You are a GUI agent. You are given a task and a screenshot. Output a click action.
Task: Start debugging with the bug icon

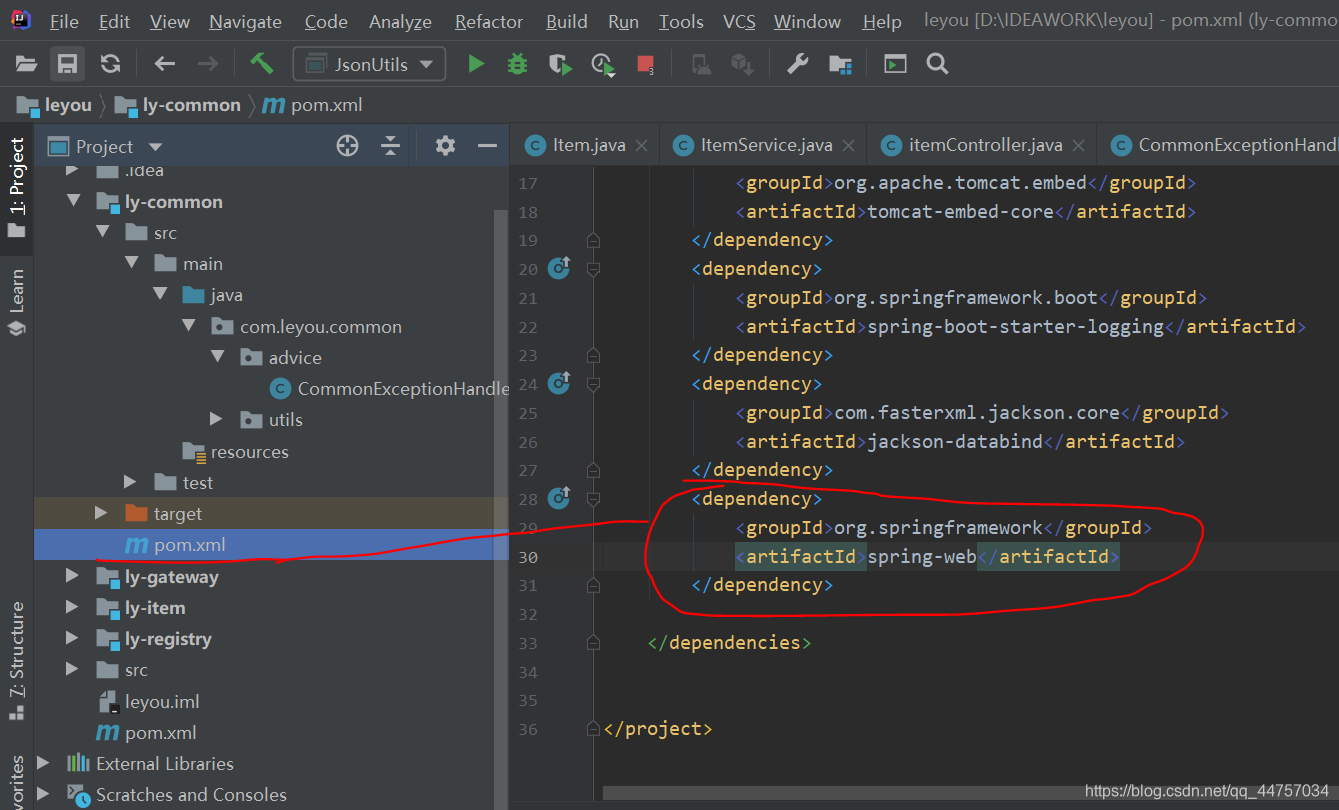tap(517, 64)
